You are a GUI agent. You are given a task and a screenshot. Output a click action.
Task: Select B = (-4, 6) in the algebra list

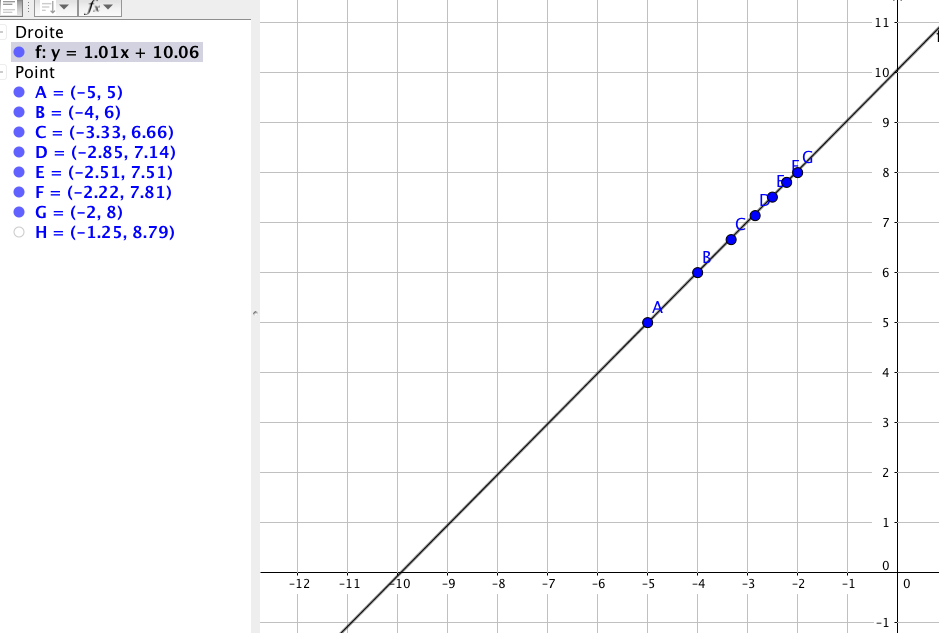coord(78,112)
